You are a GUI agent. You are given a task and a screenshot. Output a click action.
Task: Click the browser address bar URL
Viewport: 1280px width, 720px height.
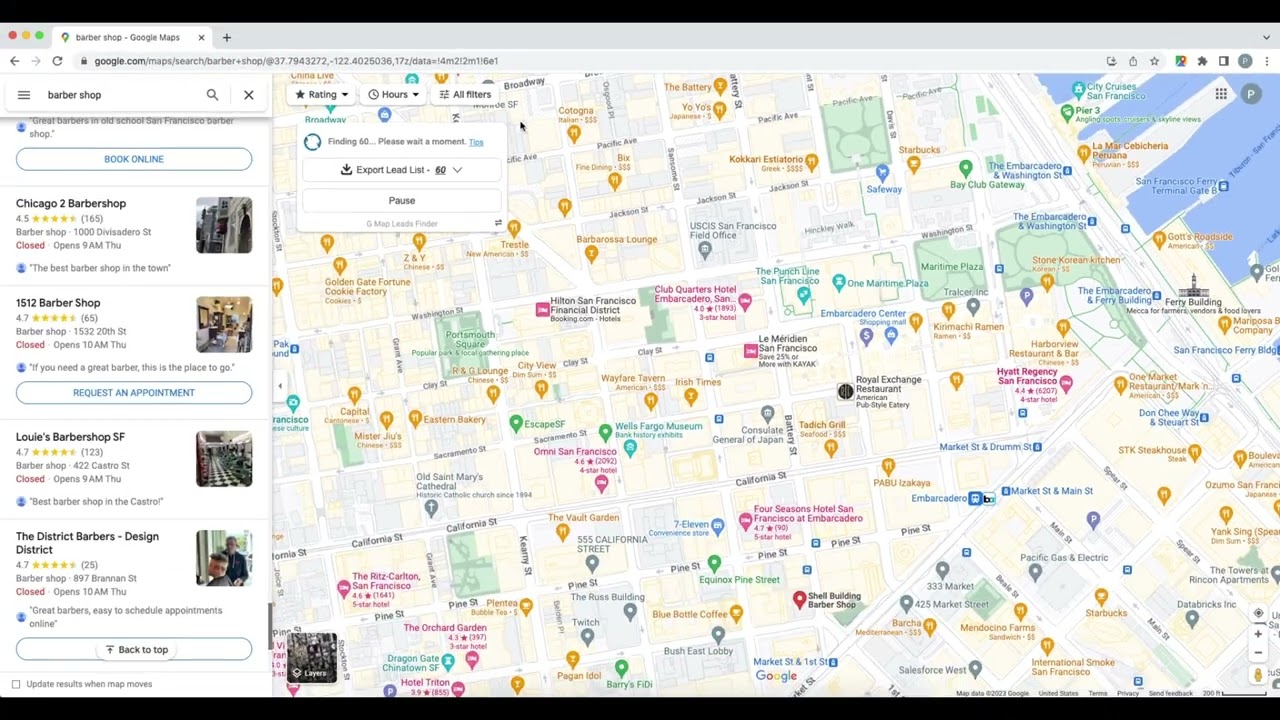point(296,61)
